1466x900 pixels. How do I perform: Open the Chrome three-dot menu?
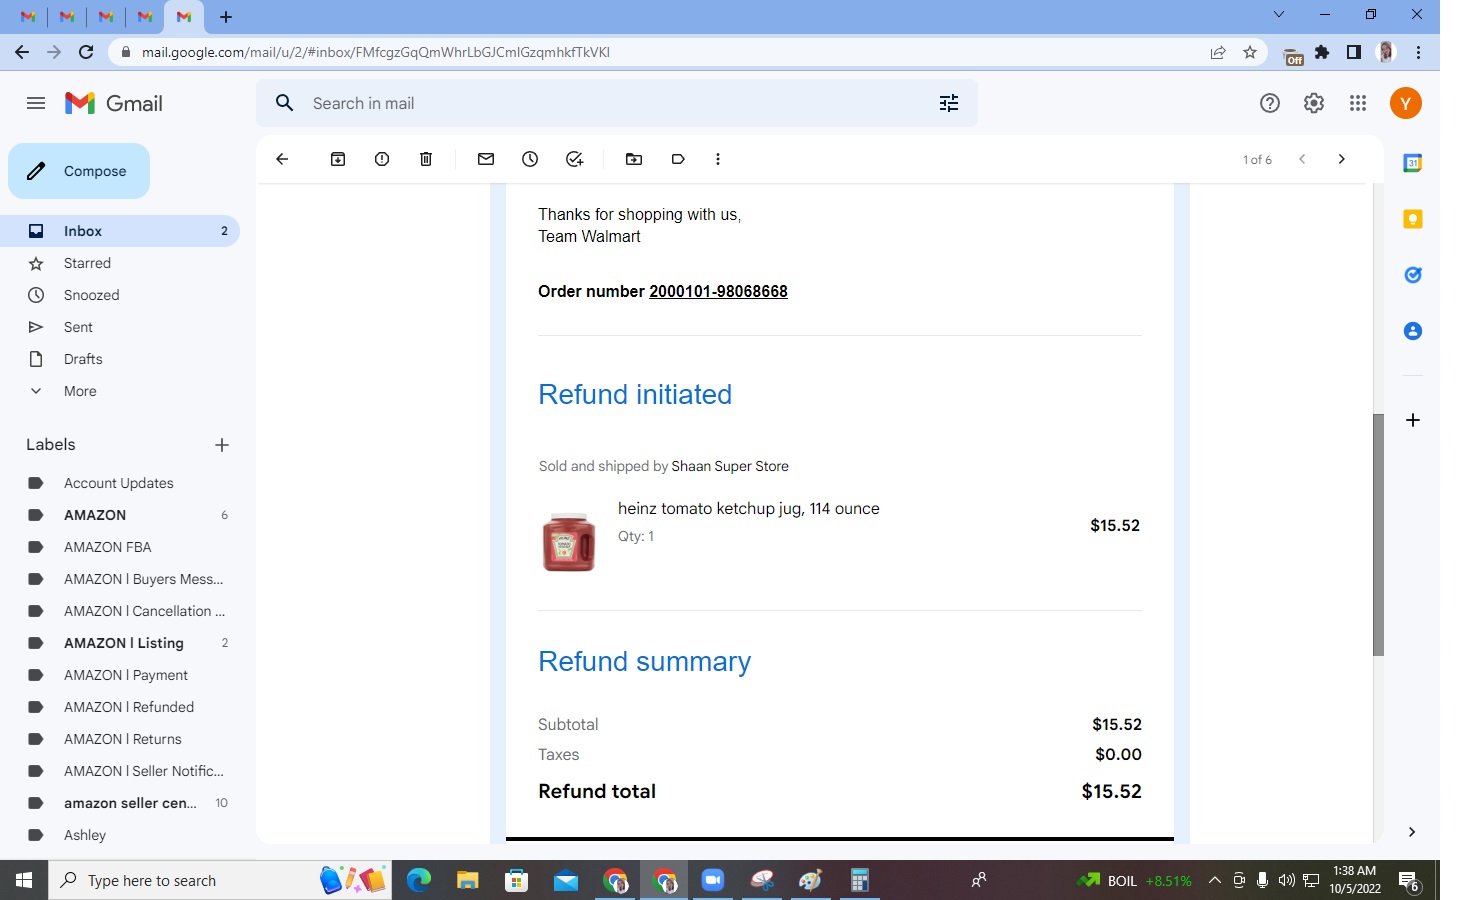point(1418,52)
